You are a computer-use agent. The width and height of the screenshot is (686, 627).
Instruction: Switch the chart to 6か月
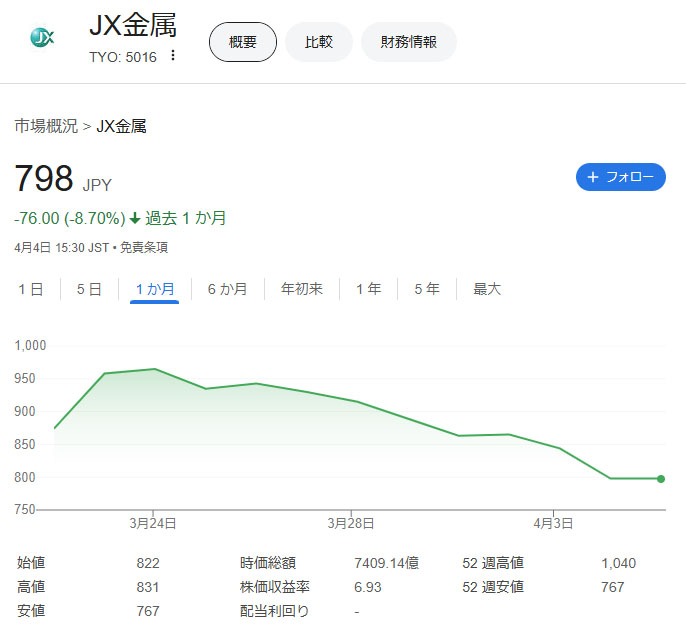(x=227, y=289)
